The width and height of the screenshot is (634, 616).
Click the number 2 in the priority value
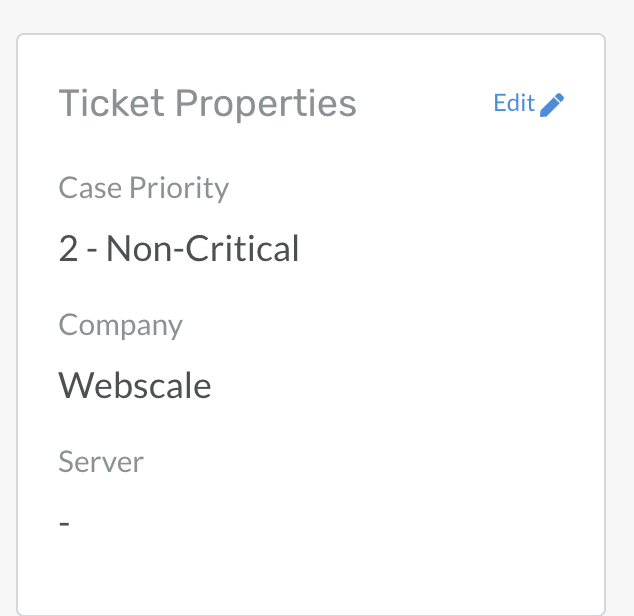(x=68, y=248)
